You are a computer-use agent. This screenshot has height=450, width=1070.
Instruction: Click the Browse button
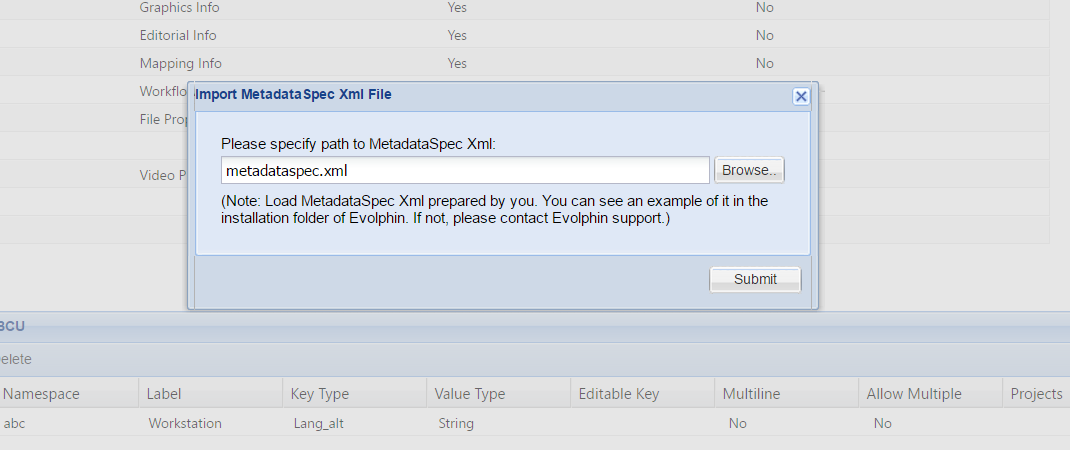[749, 170]
